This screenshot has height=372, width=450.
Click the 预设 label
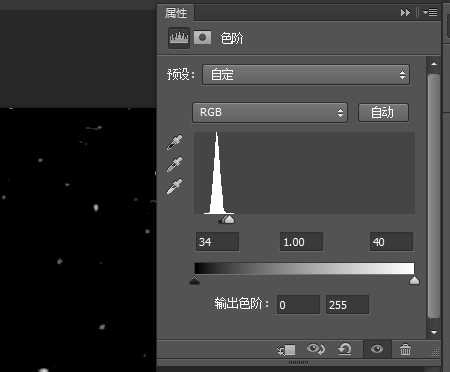pyautogui.click(x=181, y=74)
